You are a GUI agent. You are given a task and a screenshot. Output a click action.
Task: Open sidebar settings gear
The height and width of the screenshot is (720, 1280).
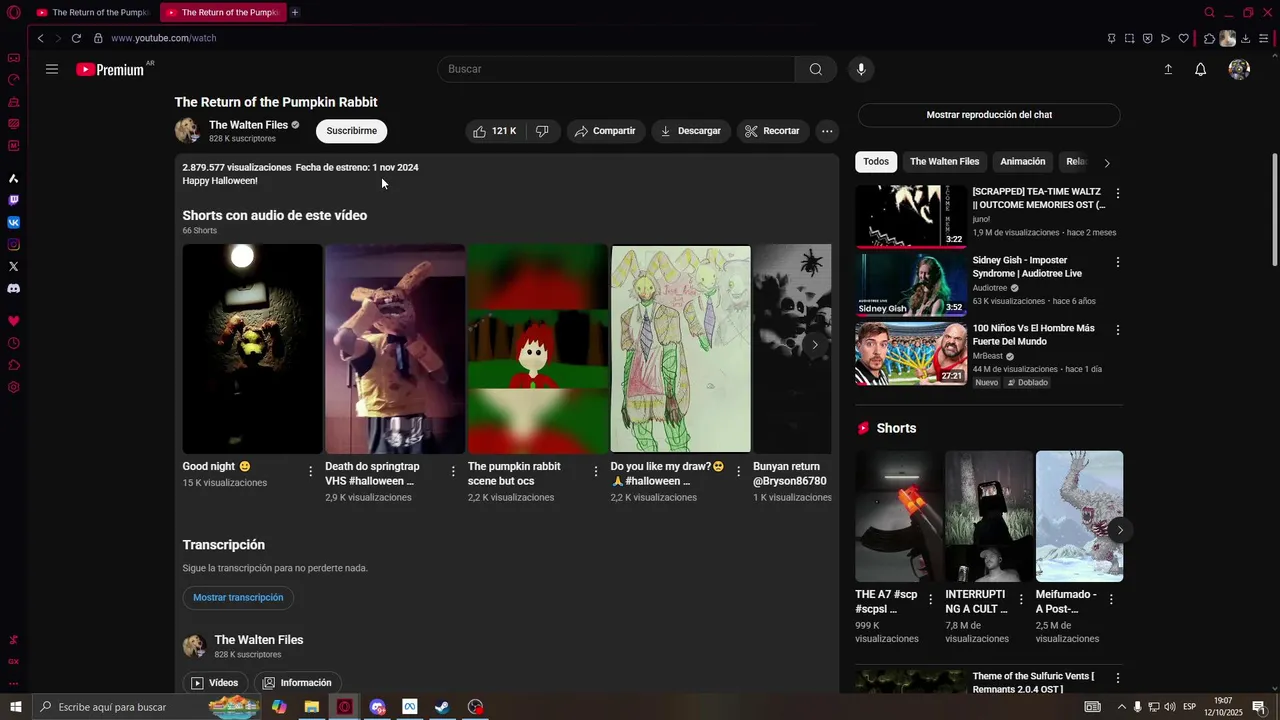click(x=13, y=387)
